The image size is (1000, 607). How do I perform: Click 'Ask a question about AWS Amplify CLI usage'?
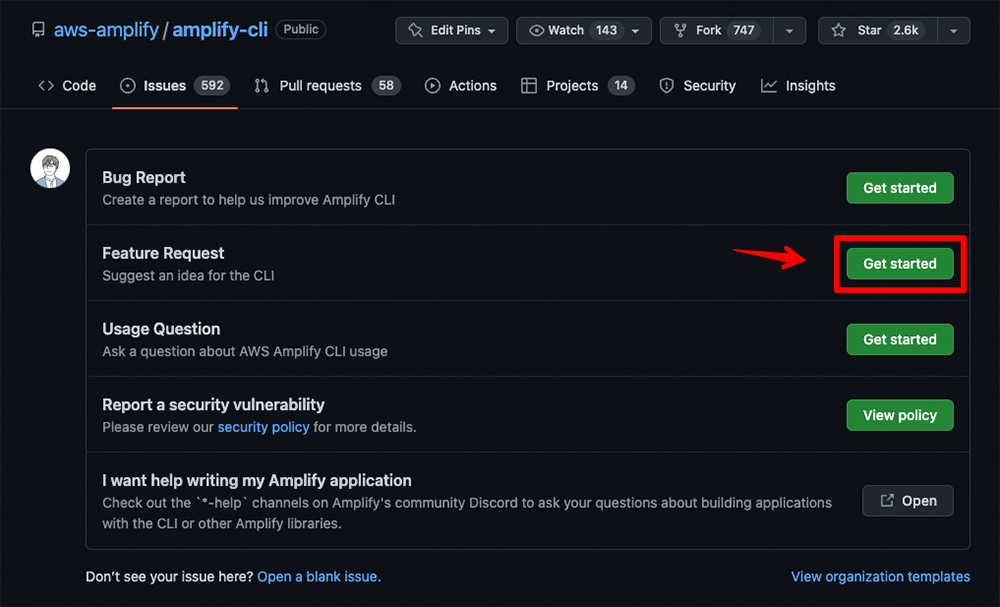(x=245, y=351)
